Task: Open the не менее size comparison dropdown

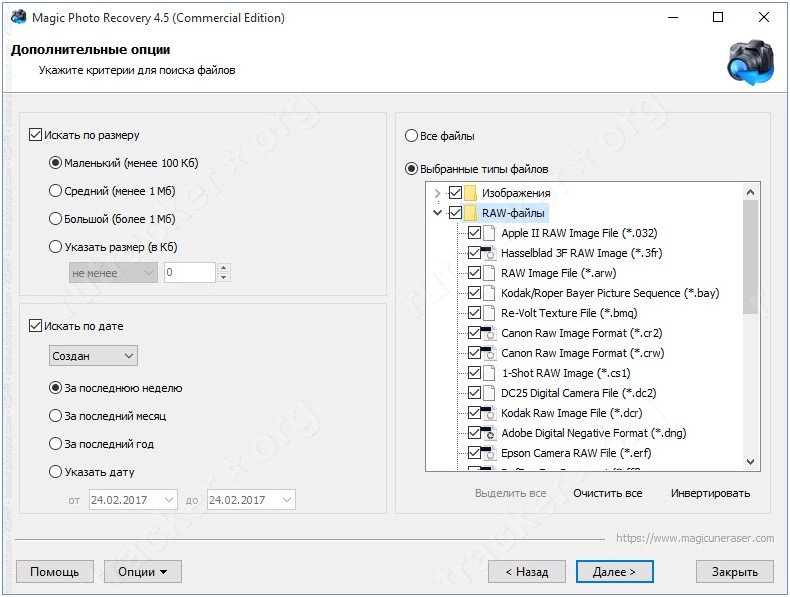Action: pos(113,273)
